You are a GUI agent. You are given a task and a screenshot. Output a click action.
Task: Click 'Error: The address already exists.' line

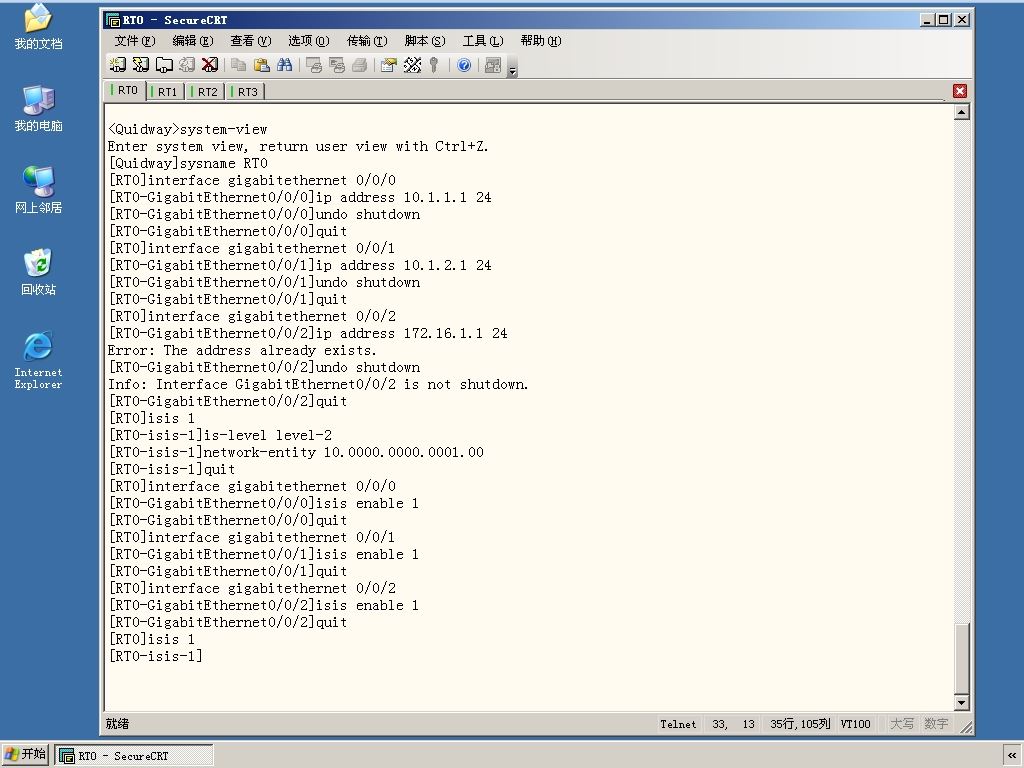242,350
